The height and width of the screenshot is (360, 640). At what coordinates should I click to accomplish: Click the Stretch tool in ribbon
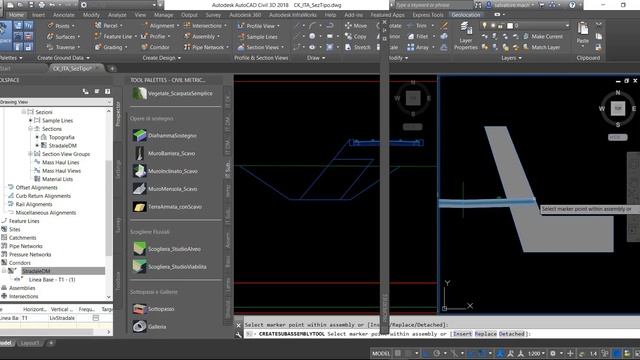pos(358,47)
